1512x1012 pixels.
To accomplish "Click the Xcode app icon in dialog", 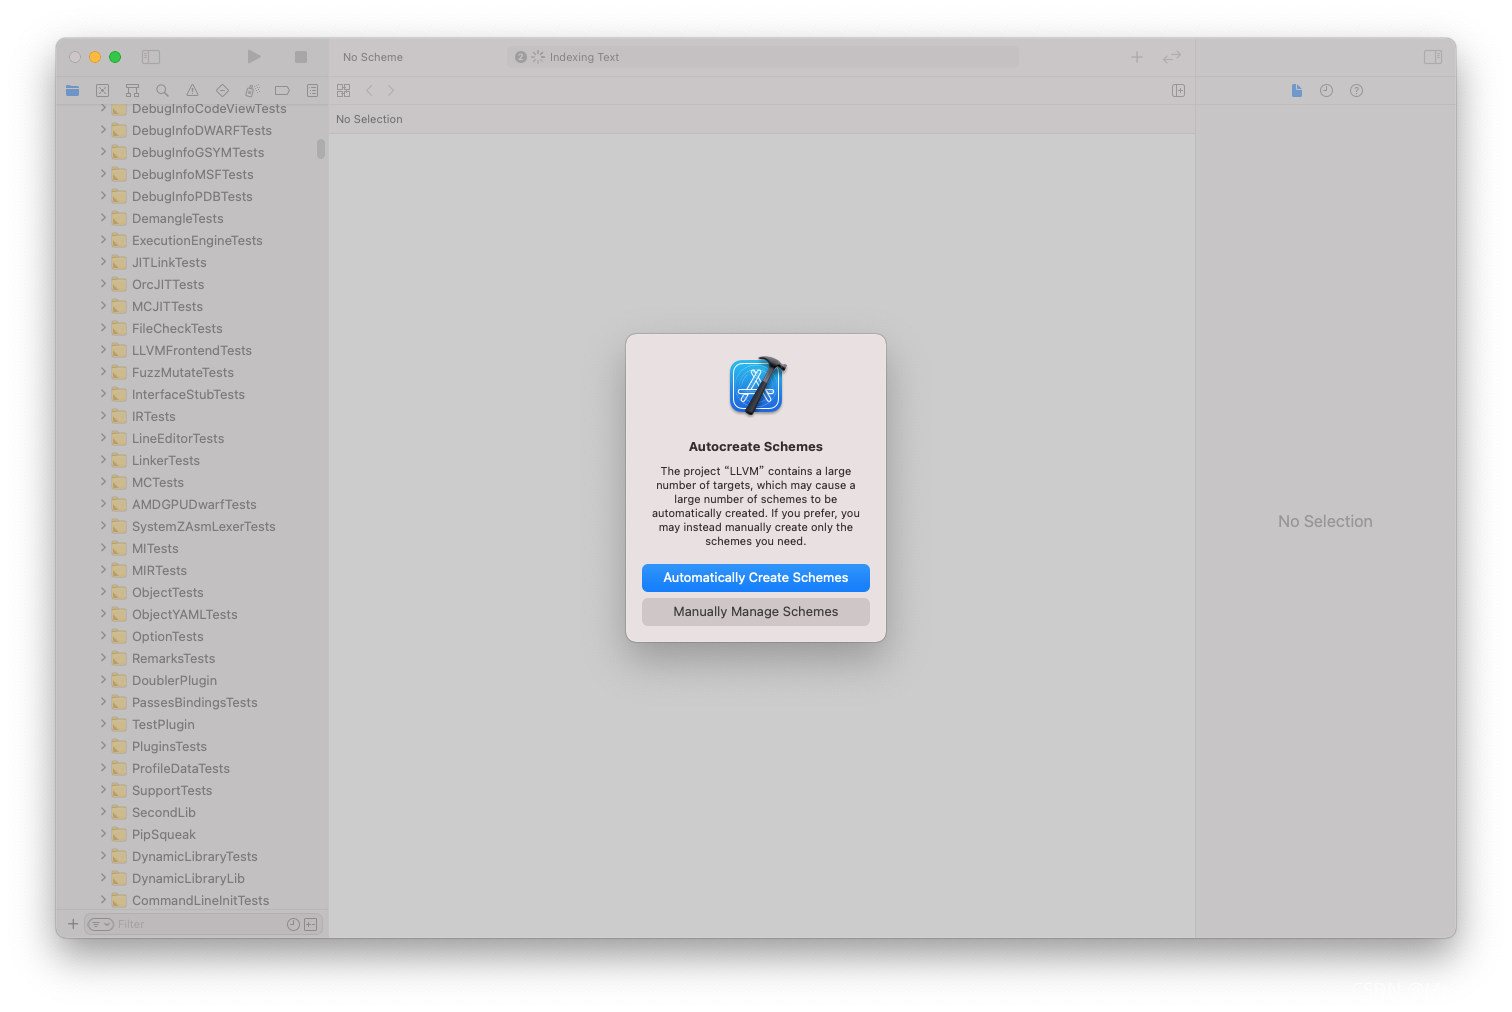I will pyautogui.click(x=757, y=385).
